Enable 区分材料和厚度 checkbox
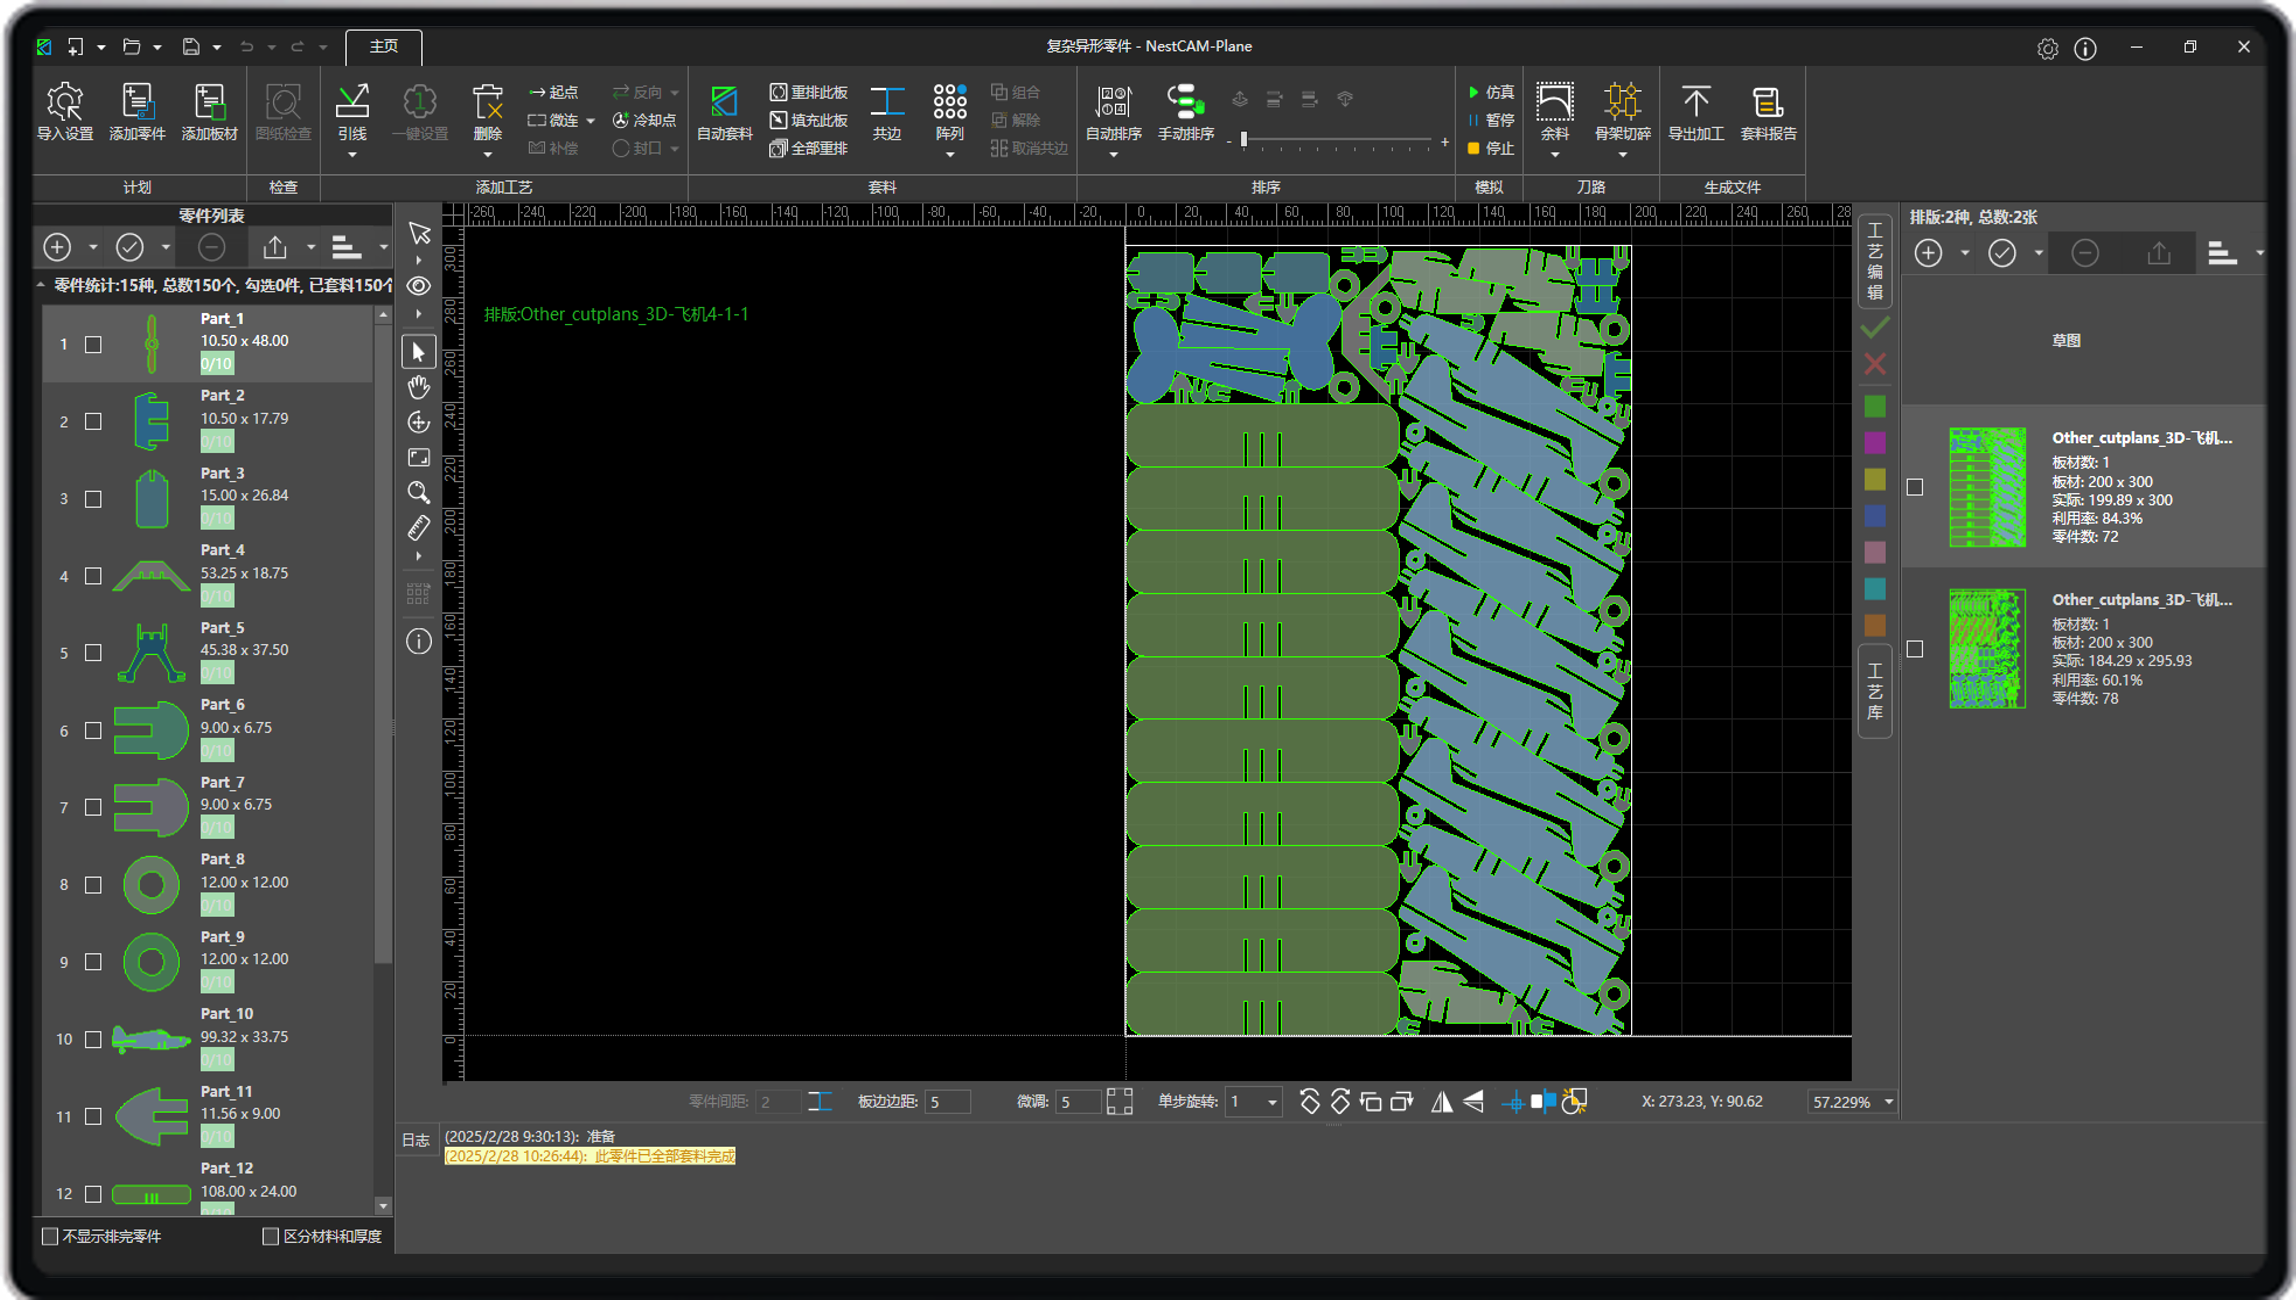 click(x=270, y=1236)
